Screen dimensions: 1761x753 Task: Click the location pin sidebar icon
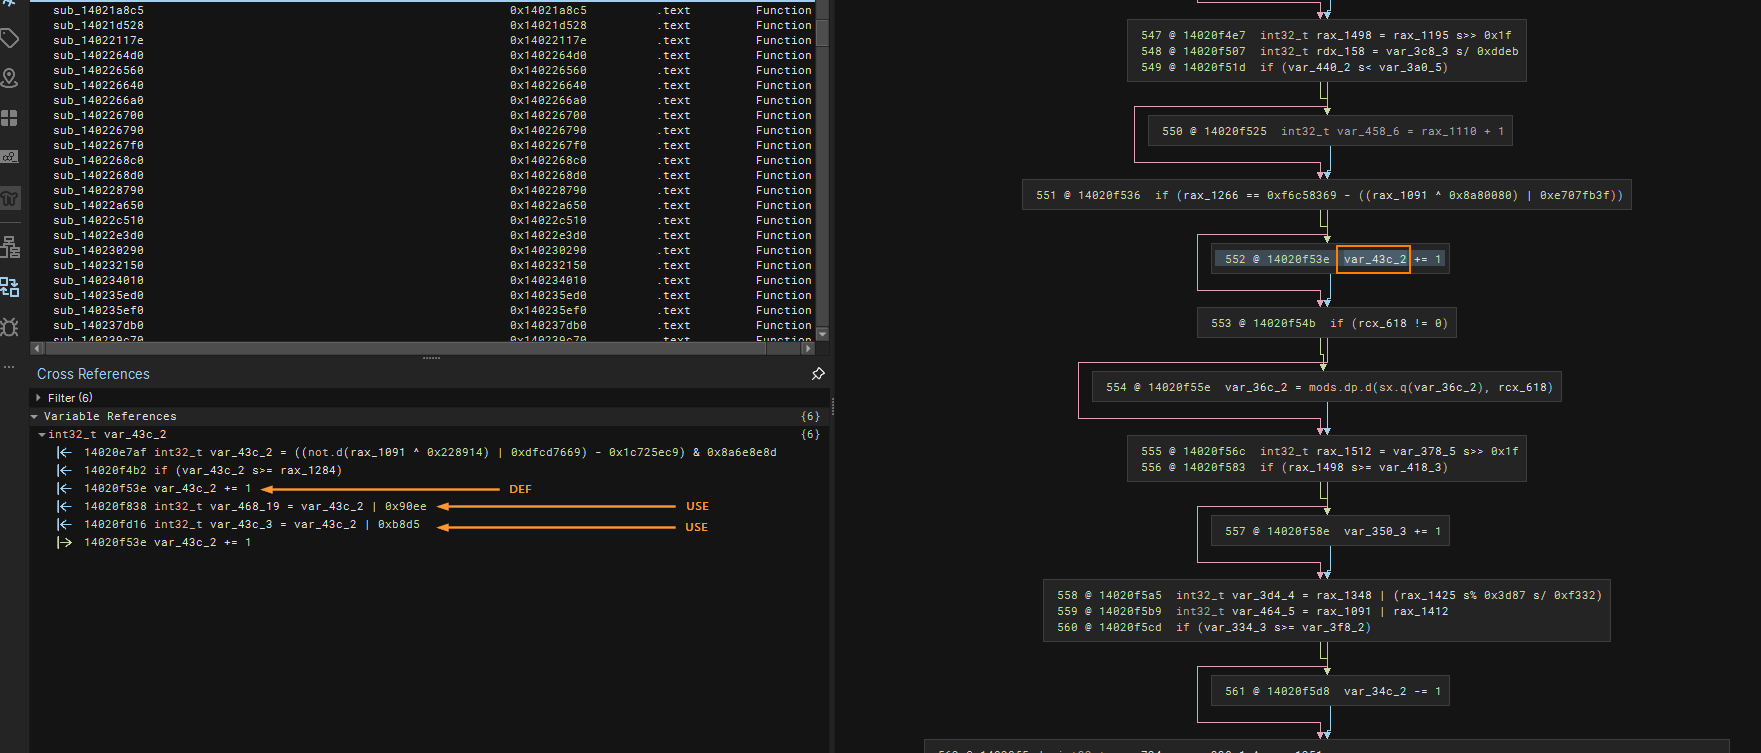(10, 78)
